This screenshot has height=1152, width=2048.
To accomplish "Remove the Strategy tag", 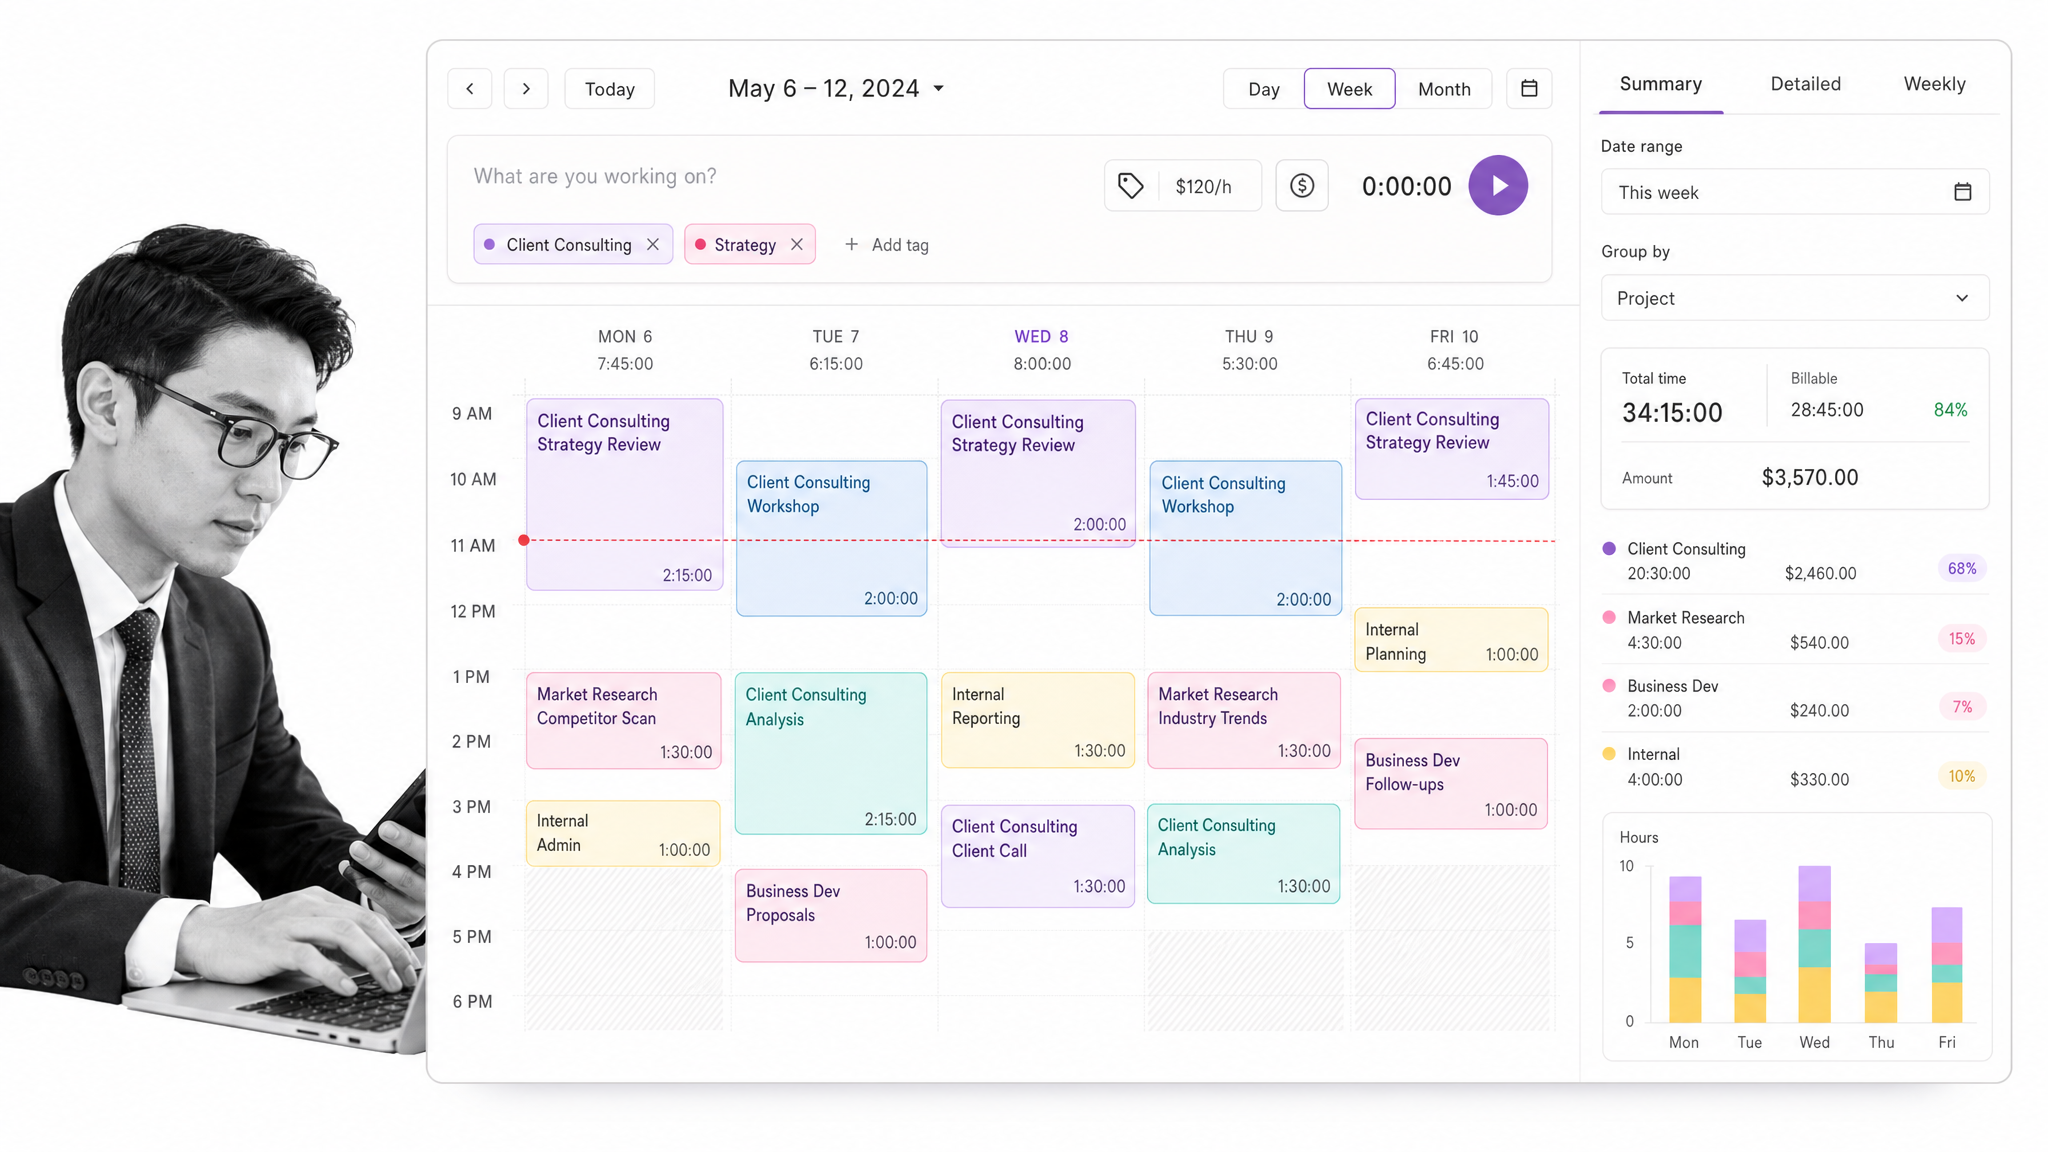I will [797, 245].
